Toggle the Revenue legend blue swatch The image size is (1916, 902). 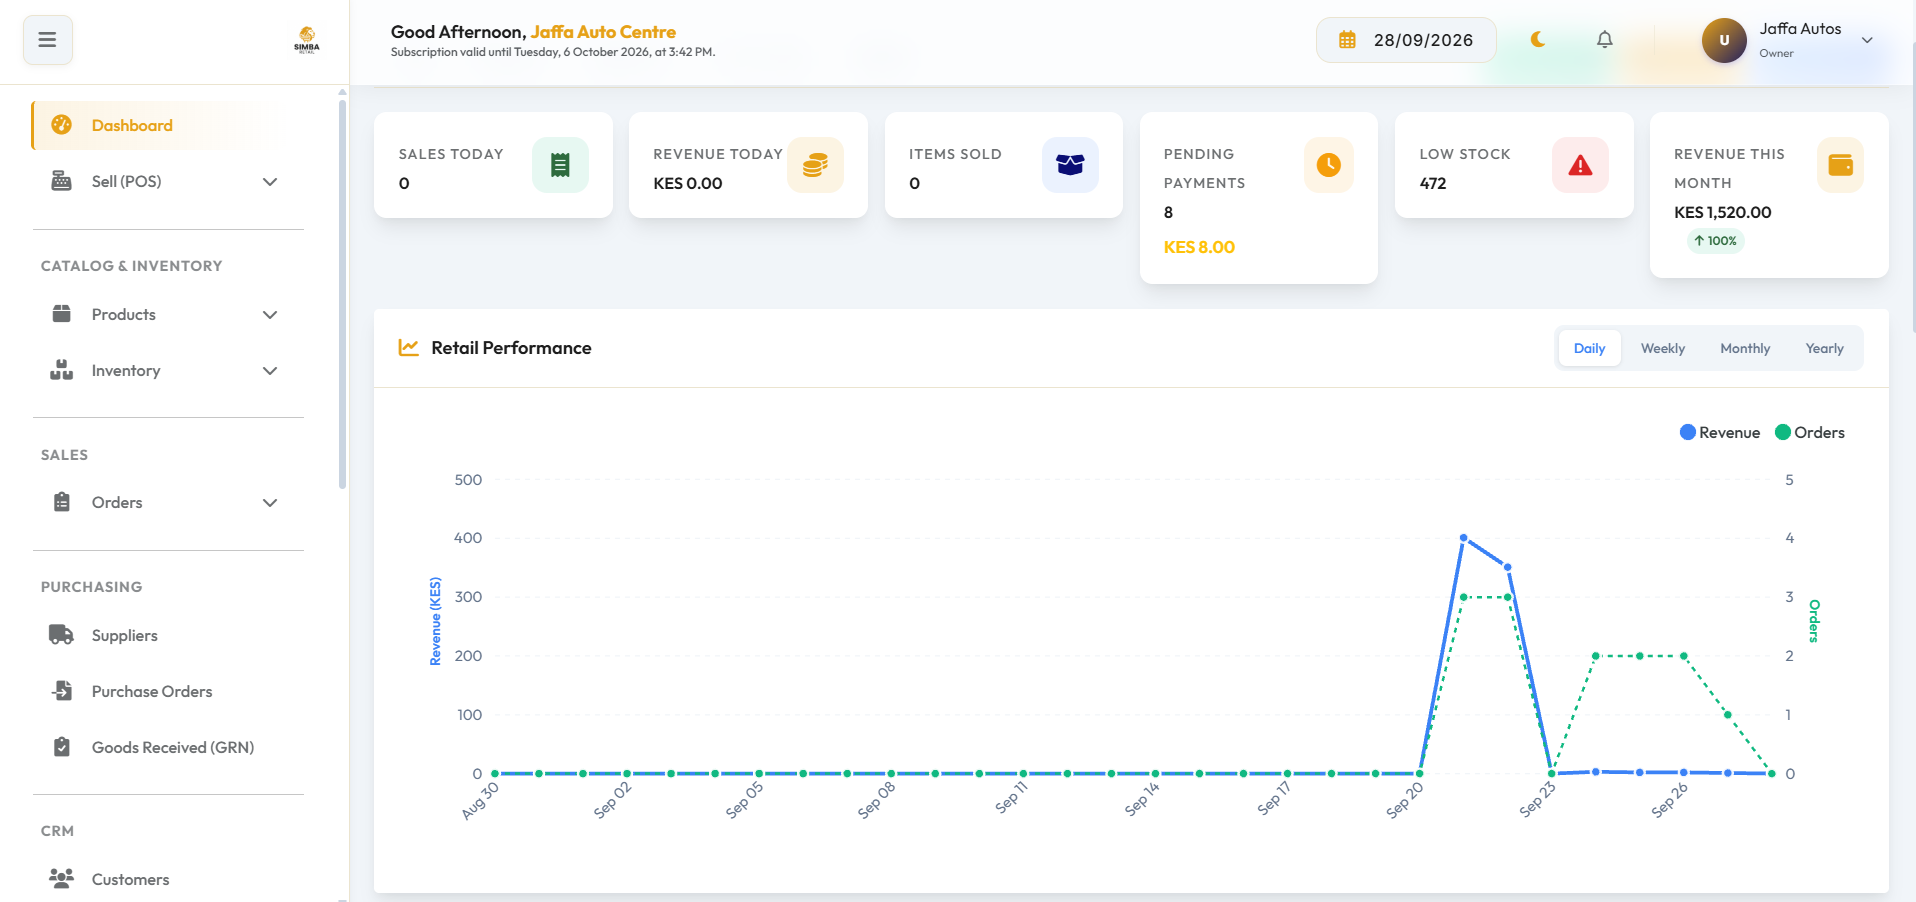pyautogui.click(x=1688, y=432)
